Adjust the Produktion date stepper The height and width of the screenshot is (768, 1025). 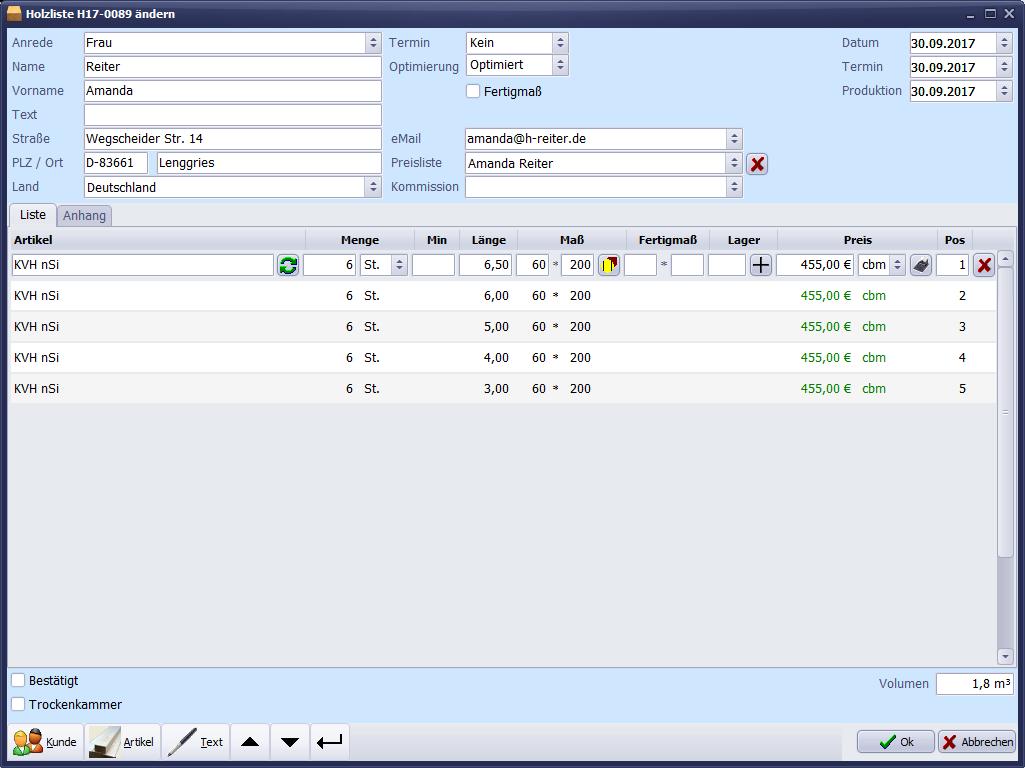pos(1005,91)
